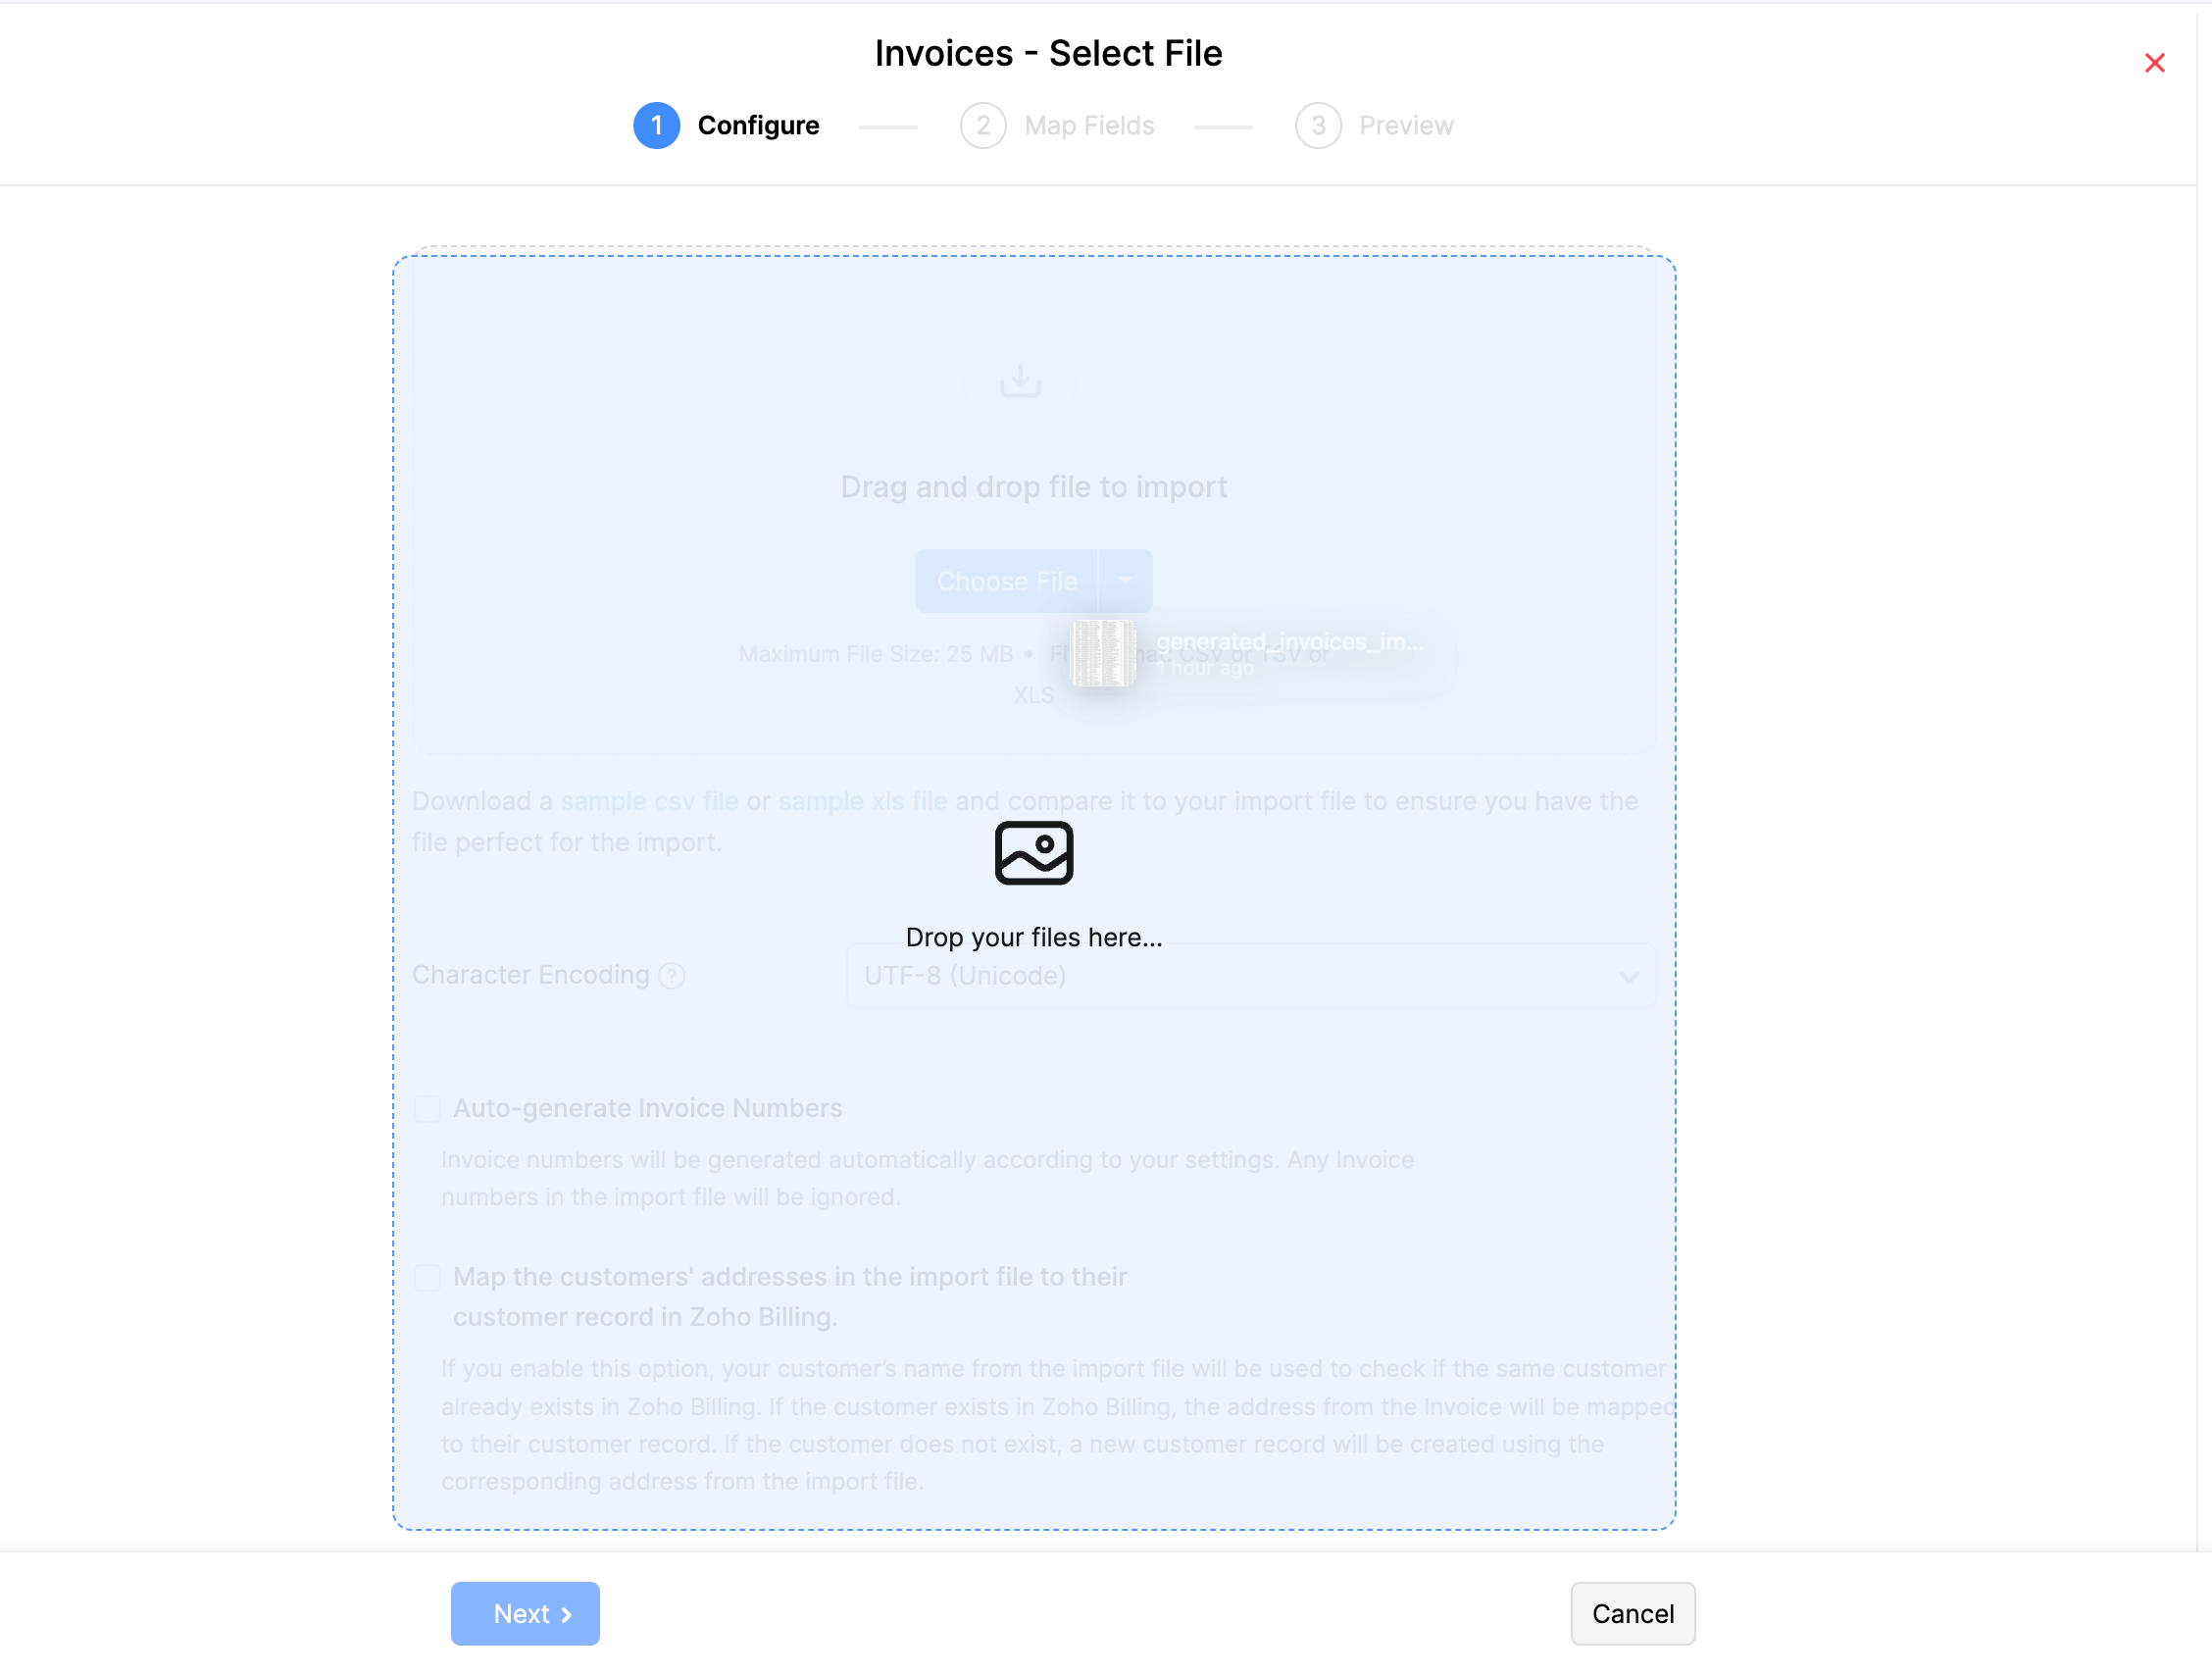2212x1675 pixels.
Task: Click the chevron arrow inside Next button
Action: pos(567,1613)
